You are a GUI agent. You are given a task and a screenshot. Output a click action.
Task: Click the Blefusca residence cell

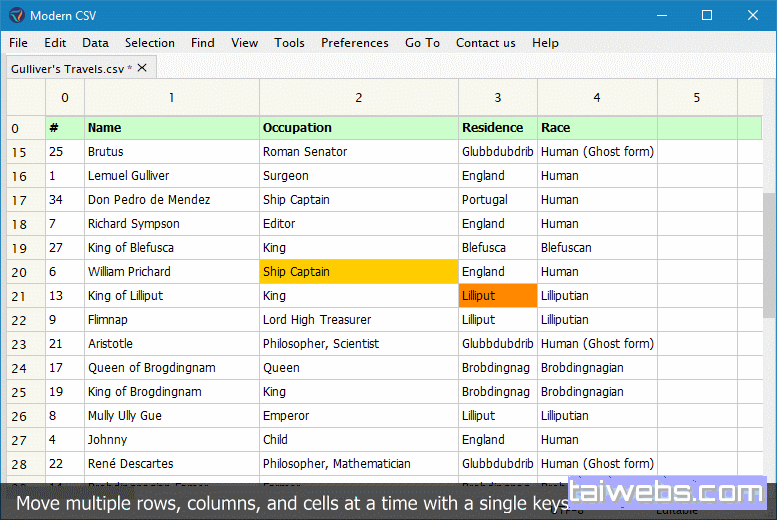pyautogui.click(x=498, y=248)
